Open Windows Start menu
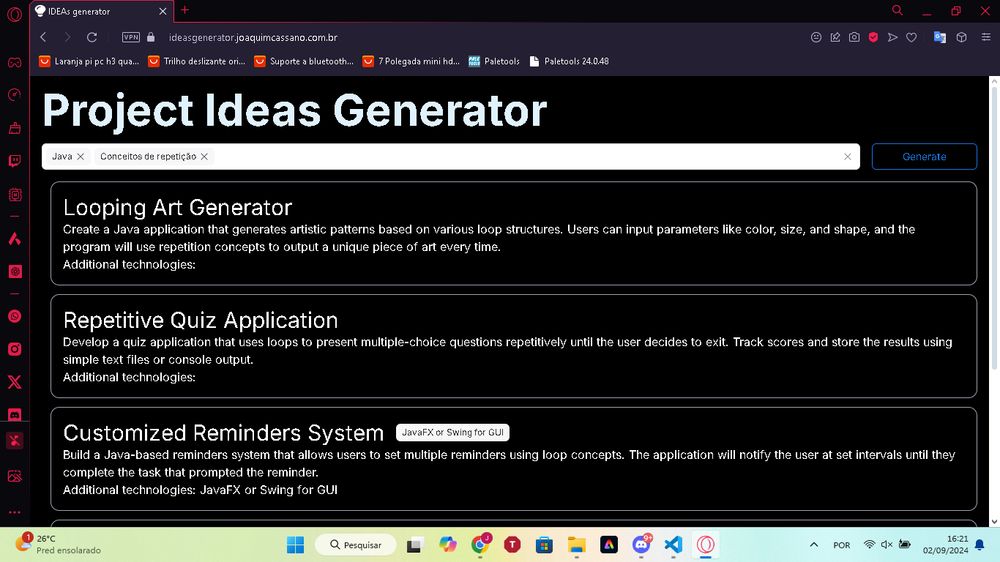Image resolution: width=1000 pixels, height=562 pixels. pos(295,544)
